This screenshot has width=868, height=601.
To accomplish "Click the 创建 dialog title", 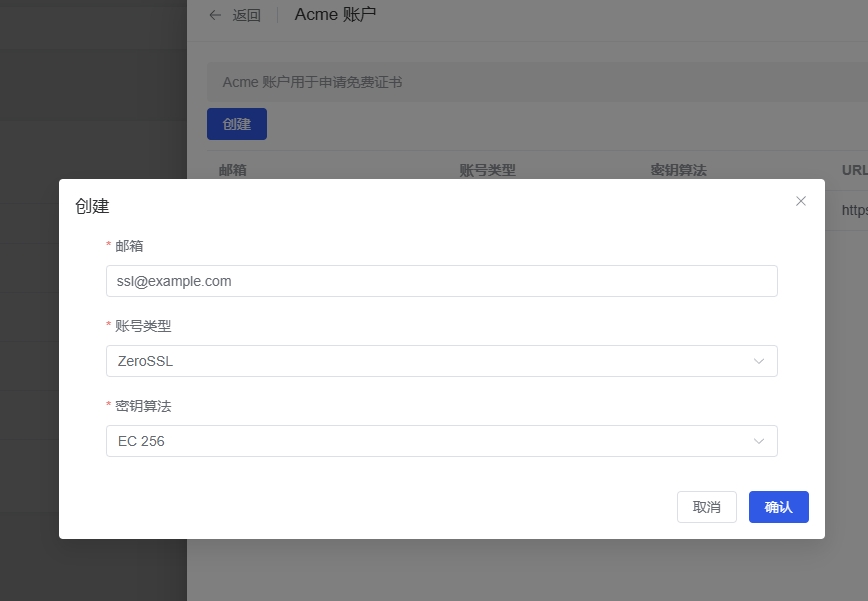I will pos(92,206).
